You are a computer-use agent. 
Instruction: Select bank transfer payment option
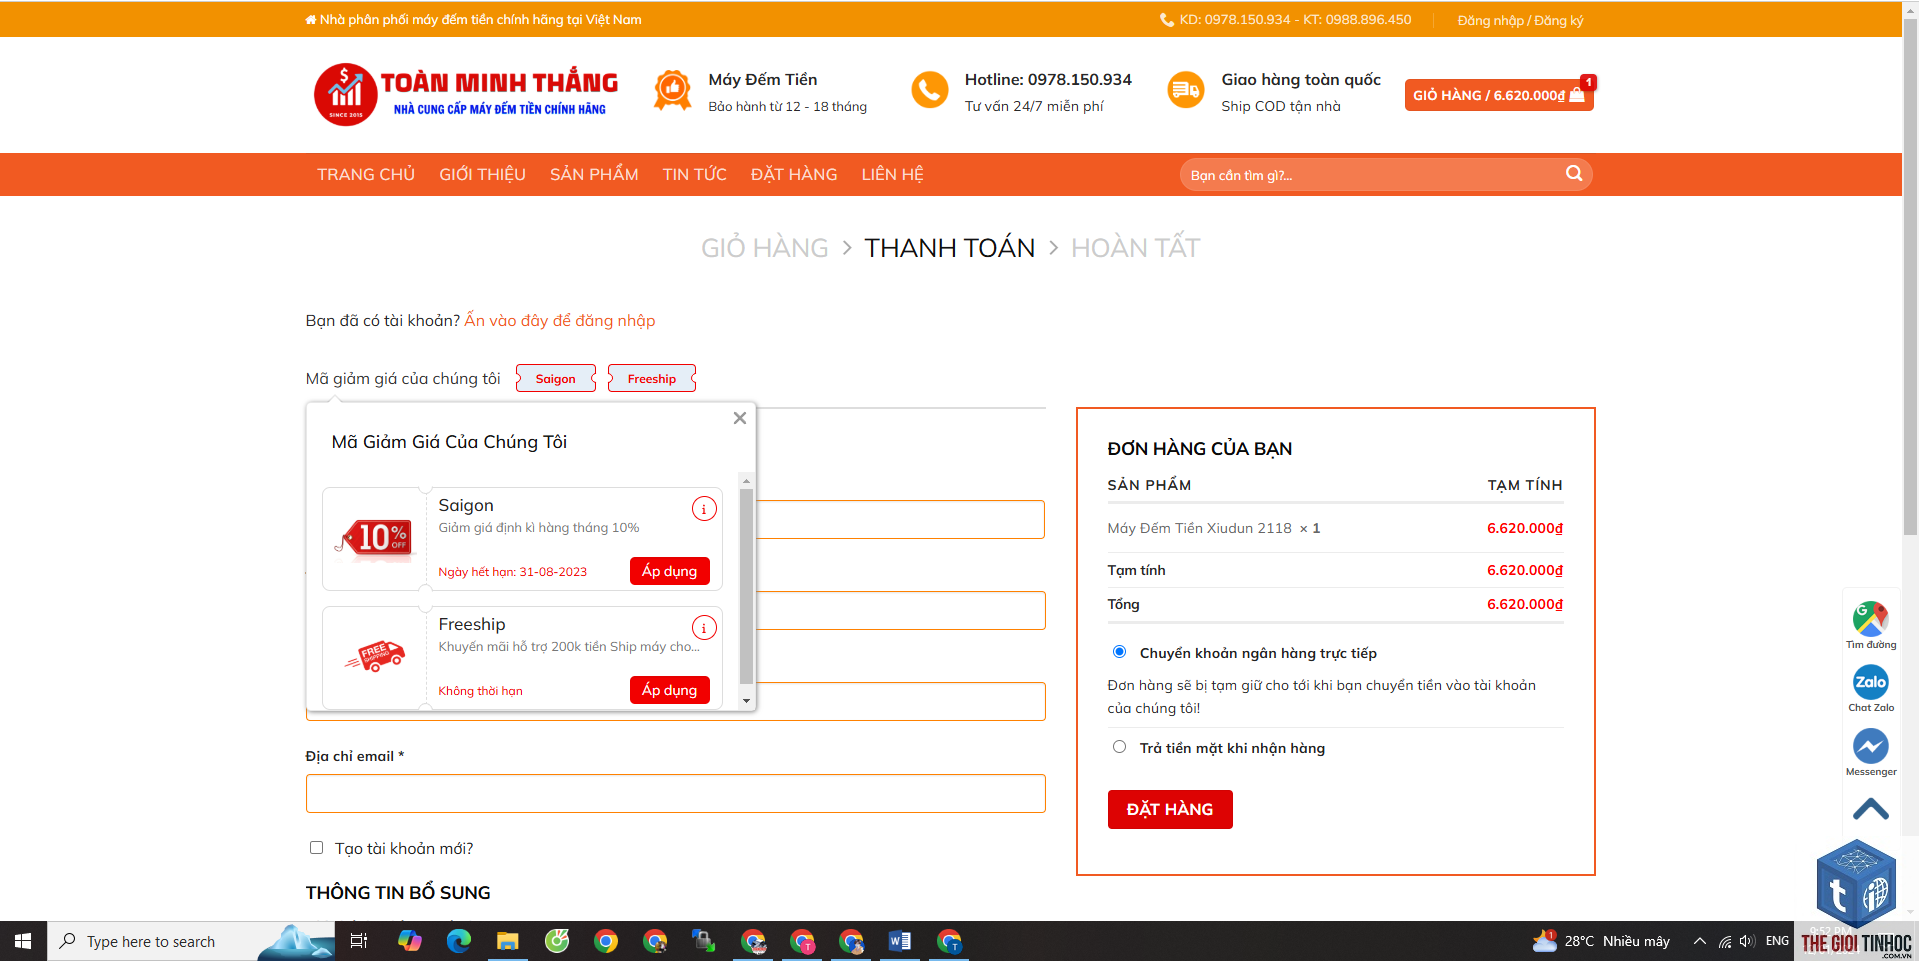(x=1119, y=652)
